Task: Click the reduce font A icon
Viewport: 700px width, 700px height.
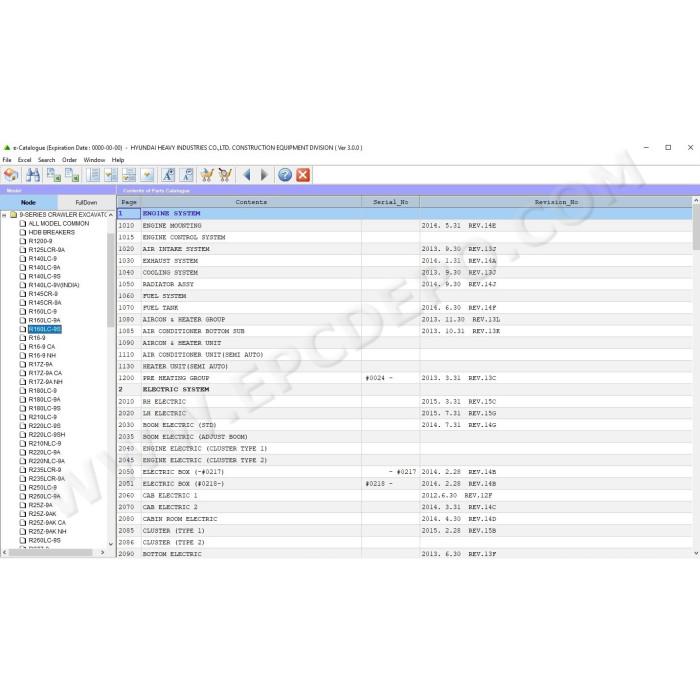Action: tap(188, 175)
